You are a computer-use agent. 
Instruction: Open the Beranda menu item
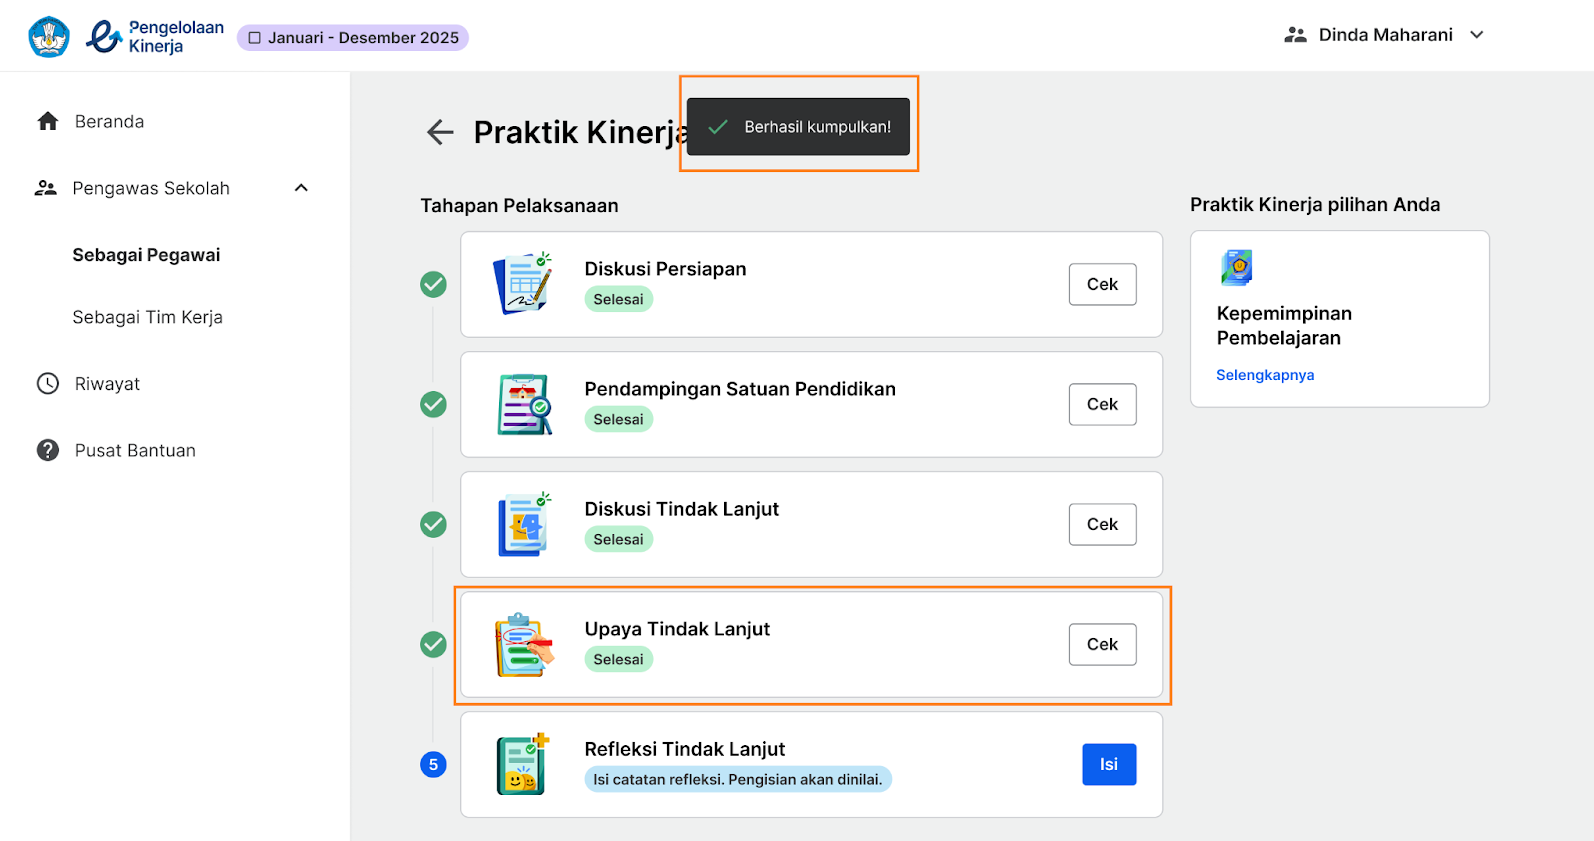(109, 122)
